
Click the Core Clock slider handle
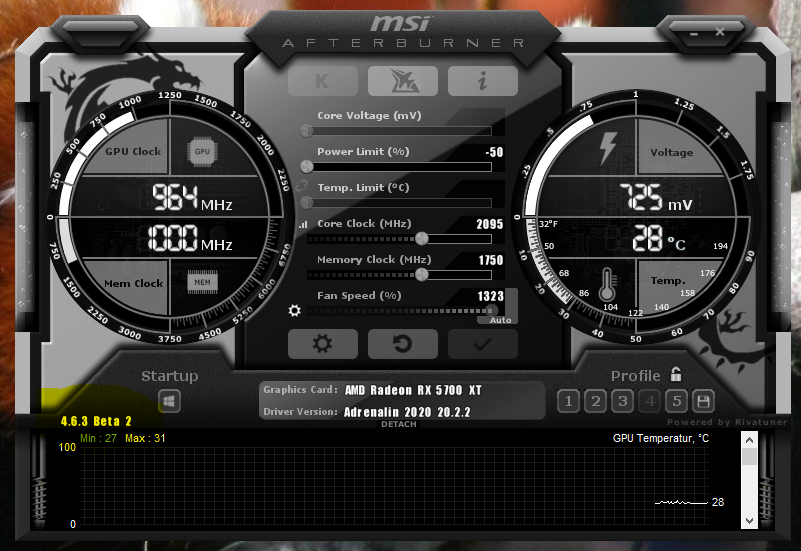point(421,238)
